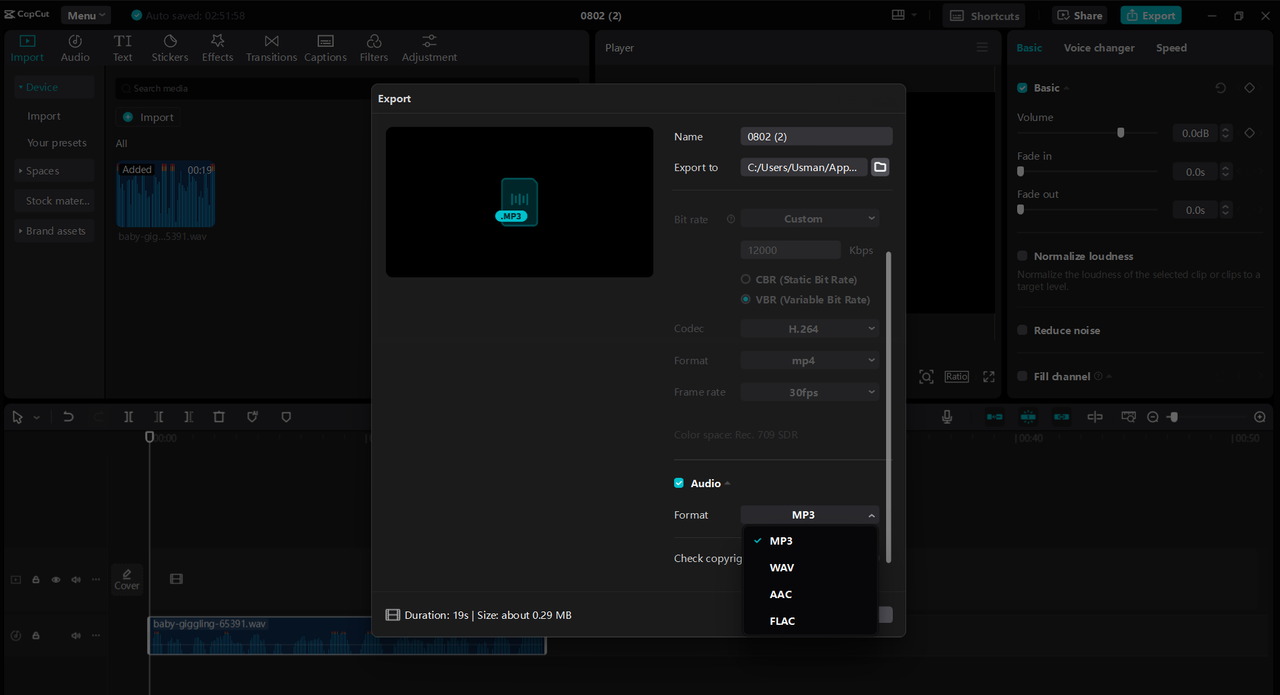This screenshot has height=695, width=1280.
Task: Click the Export button in title bar
Action: click(1151, 15)
